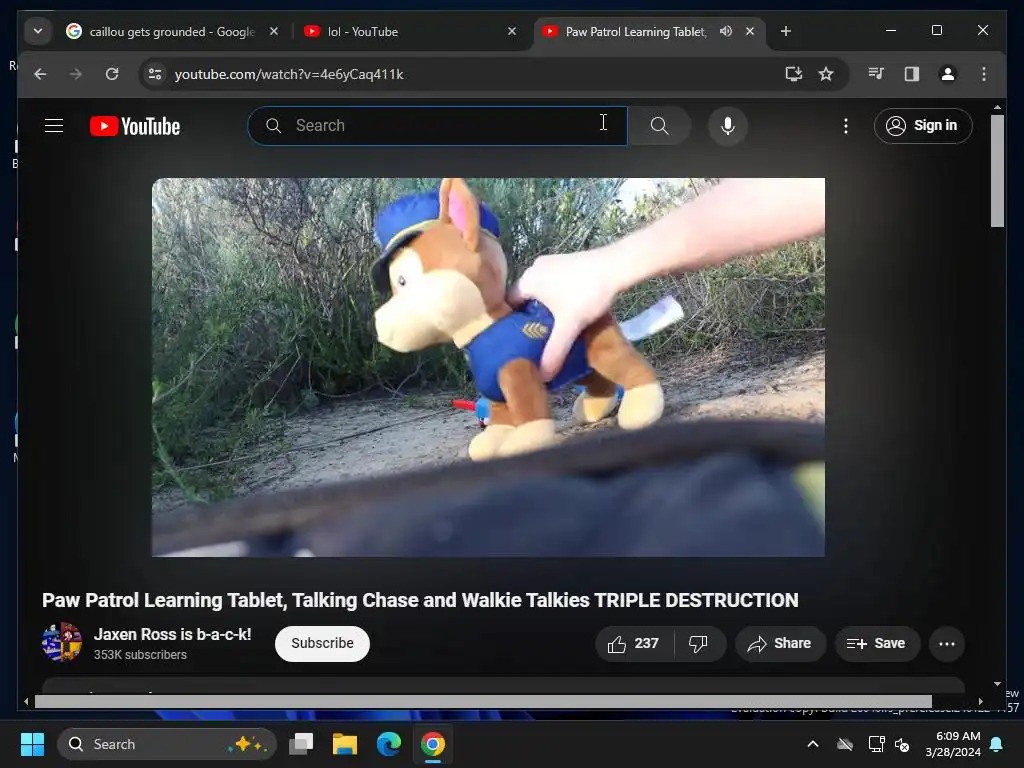Click the video player to pause
The width and height of the screenshot is (1024, 768).
(x=488, y=367)
